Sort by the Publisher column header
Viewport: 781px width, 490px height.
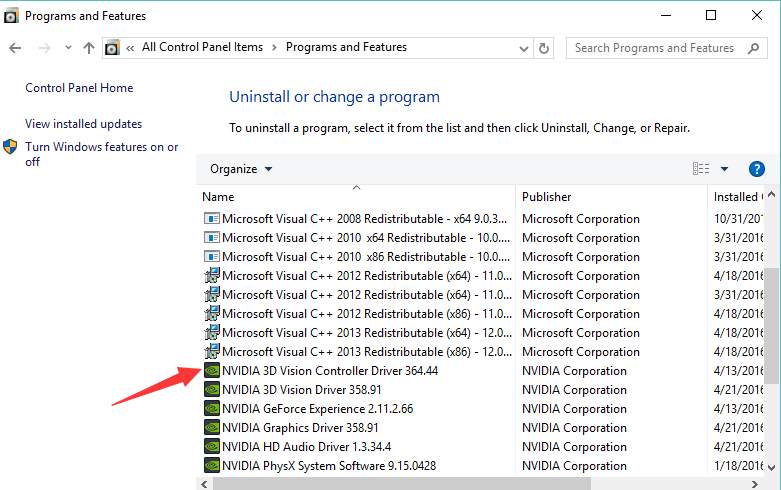(612, 197)
